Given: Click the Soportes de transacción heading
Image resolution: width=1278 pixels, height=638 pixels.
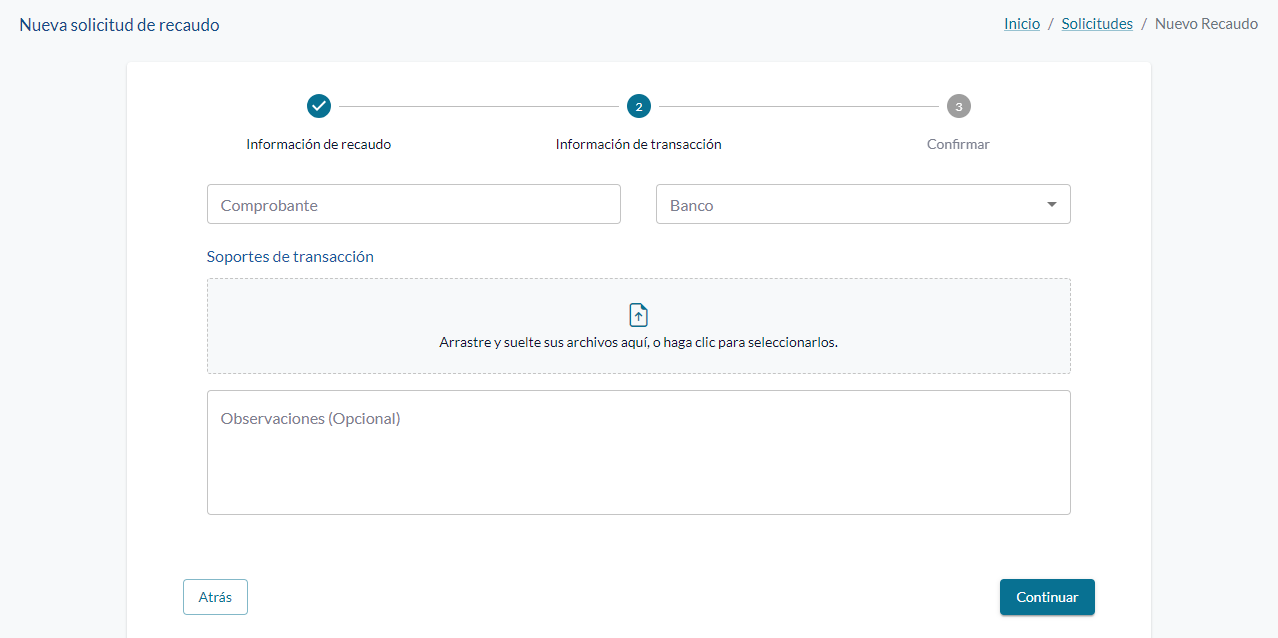Looking at the screenshot, I should tap(290, 256).
